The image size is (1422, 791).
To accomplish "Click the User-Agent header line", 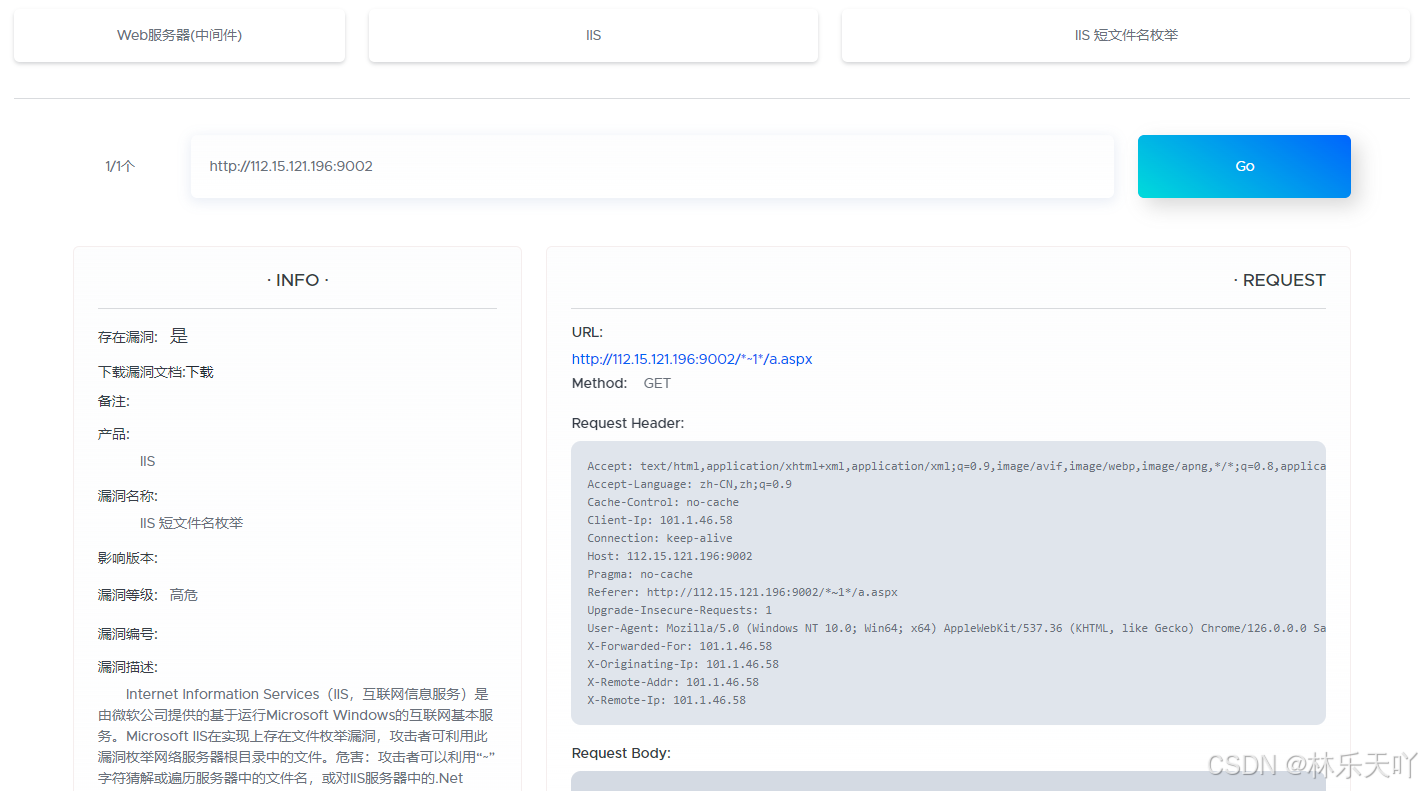I will [956, 628].
